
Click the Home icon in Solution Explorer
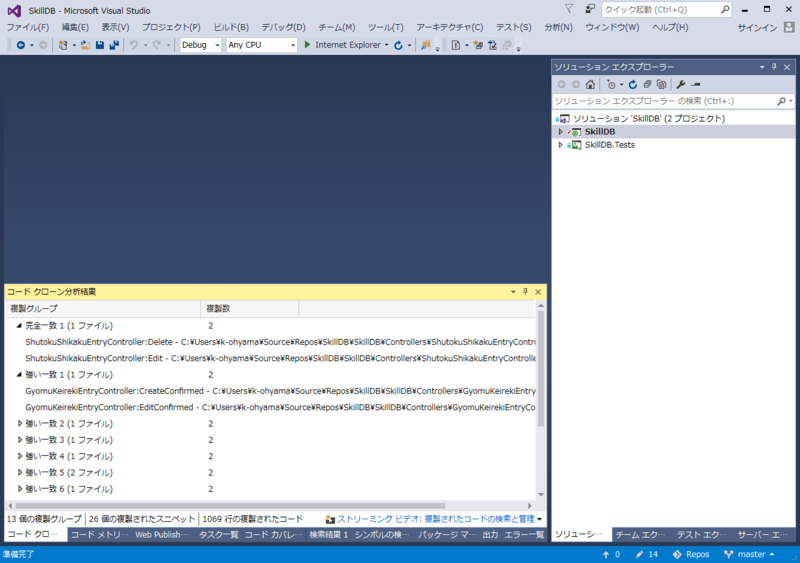click(590, 84)
